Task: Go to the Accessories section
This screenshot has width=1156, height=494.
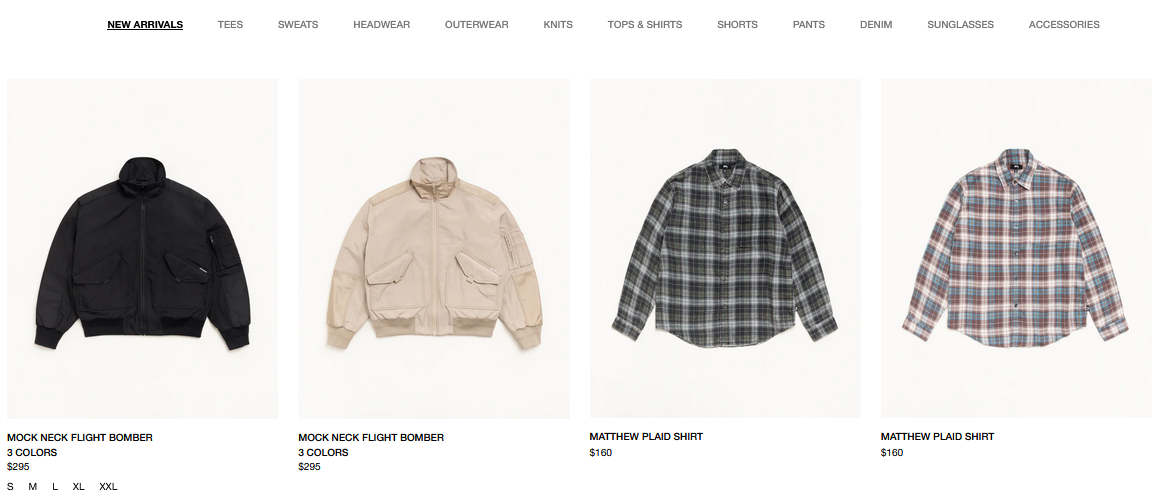Action: click(x=1064, y=24)
